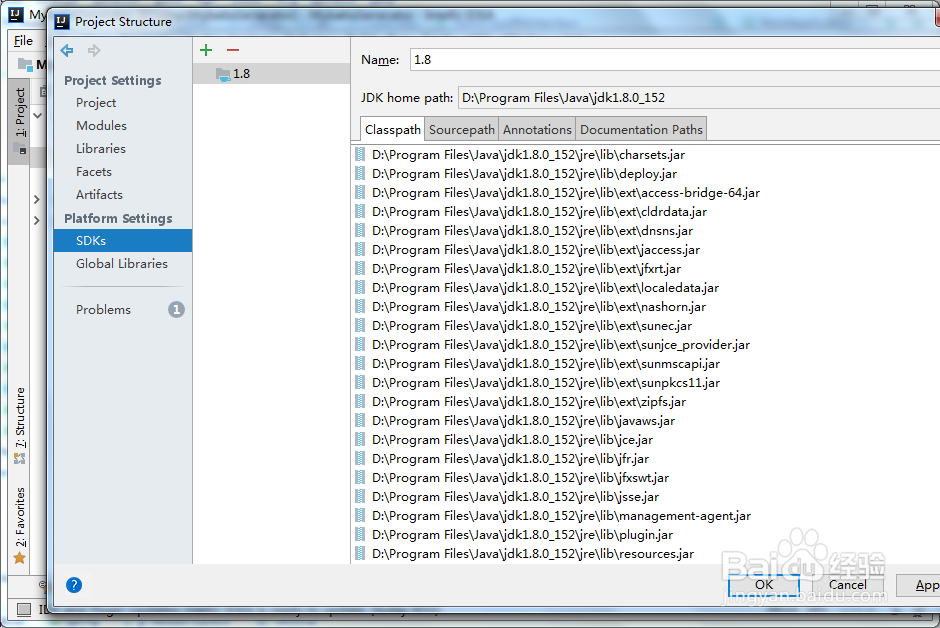Select sunec.jar classpath entry
This screenshot has height=628, width=940.
532,326
